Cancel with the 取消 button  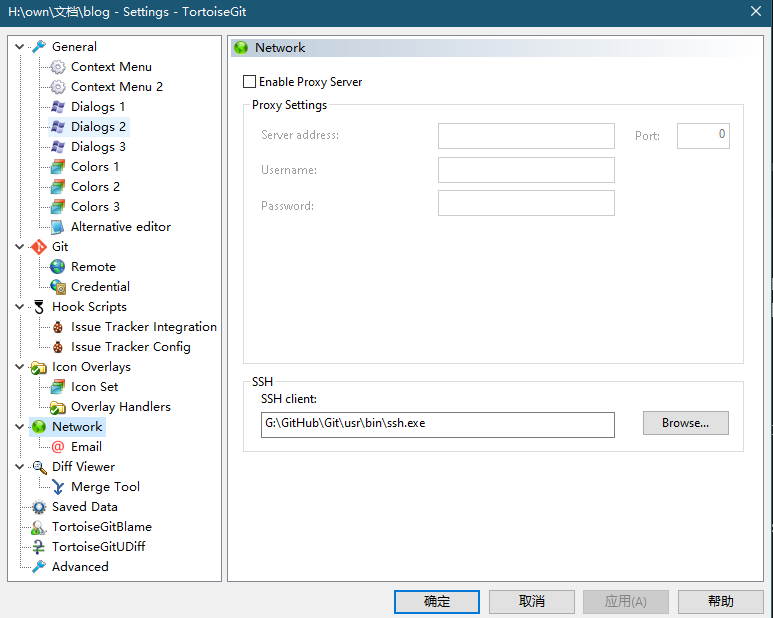pyautogui.click(x=531, y=602)
